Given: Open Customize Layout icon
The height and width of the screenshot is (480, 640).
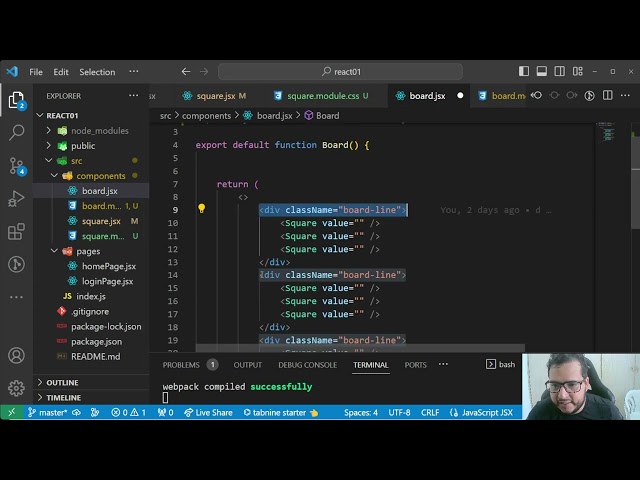Looking at the screenshot, I should 578,71.
